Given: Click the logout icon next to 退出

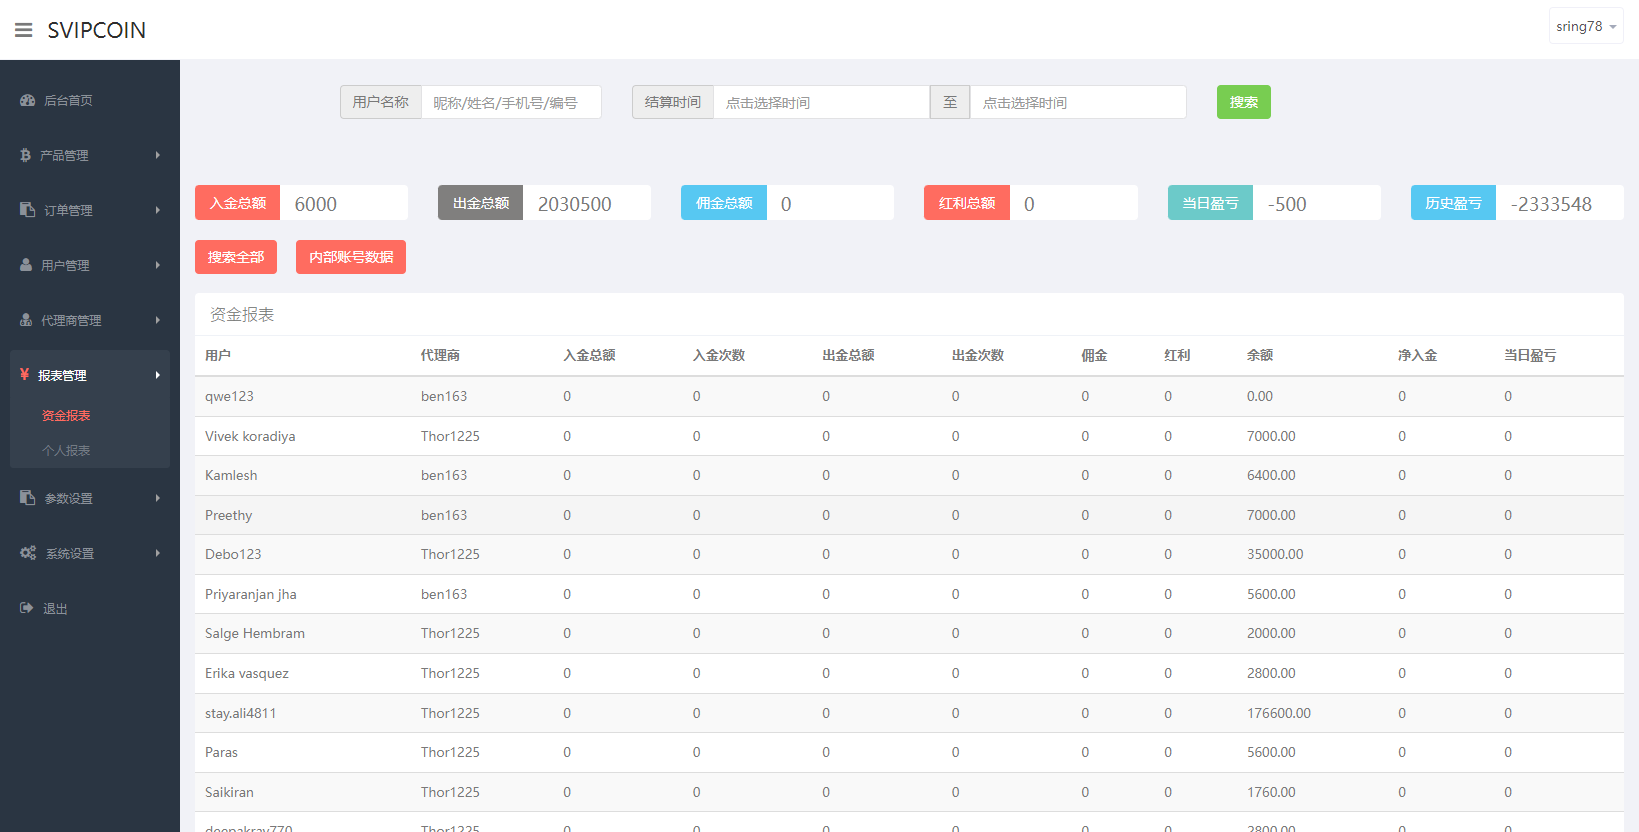Looking at the screenshot, I should [x=26, y=608].
